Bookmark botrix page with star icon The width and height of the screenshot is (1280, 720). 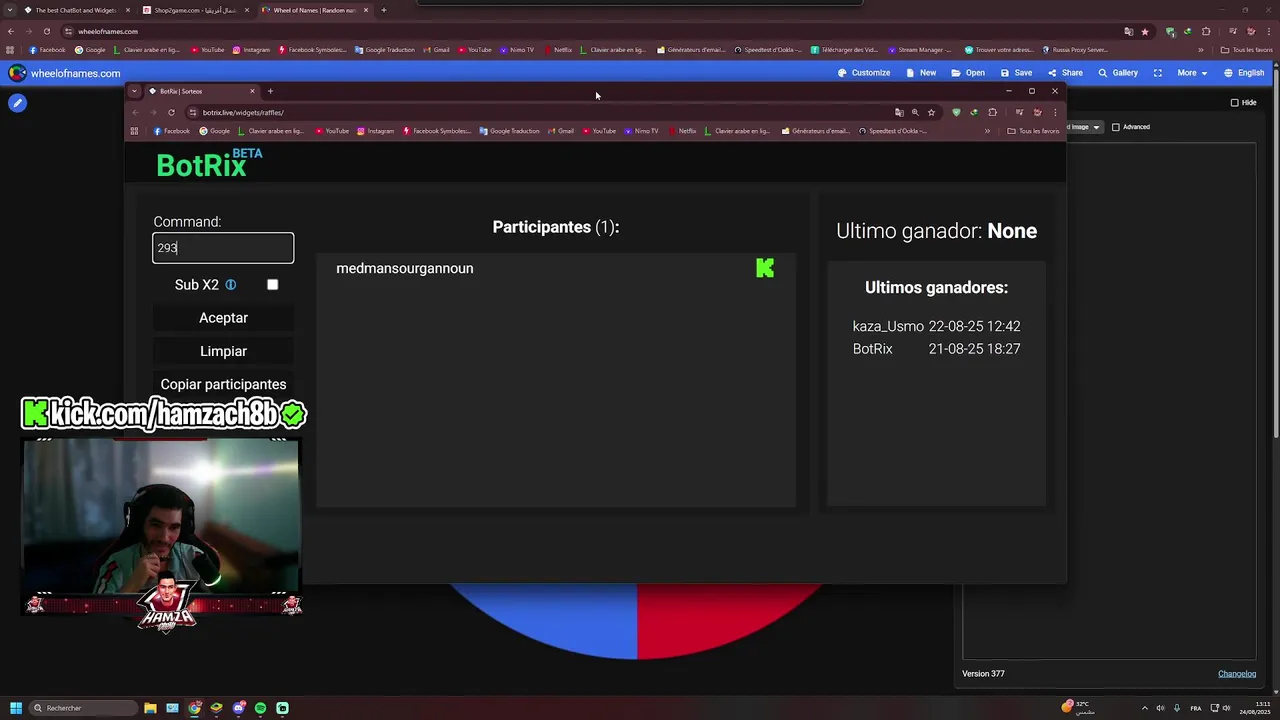click(x=931, y=112)
